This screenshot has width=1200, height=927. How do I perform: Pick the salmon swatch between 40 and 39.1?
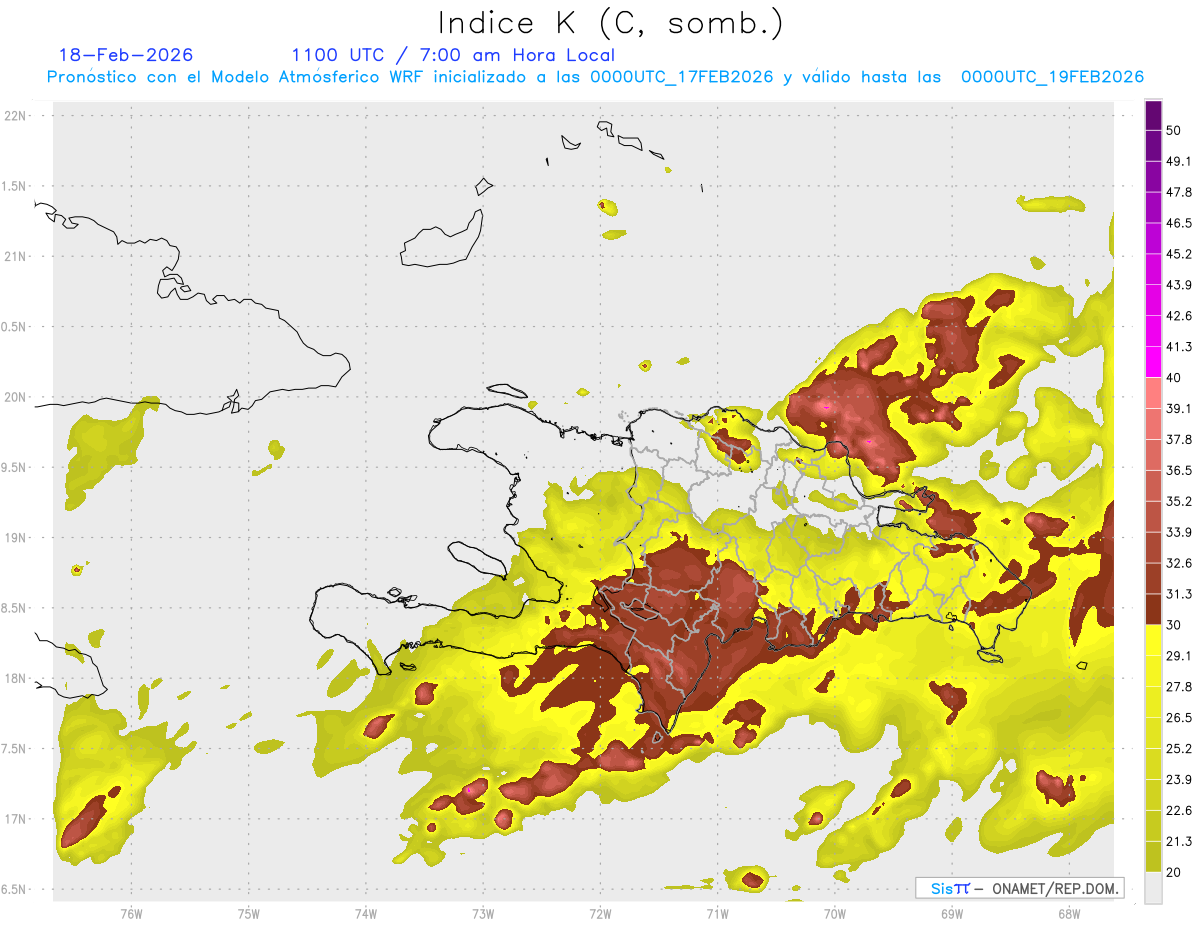[1153, 393]
